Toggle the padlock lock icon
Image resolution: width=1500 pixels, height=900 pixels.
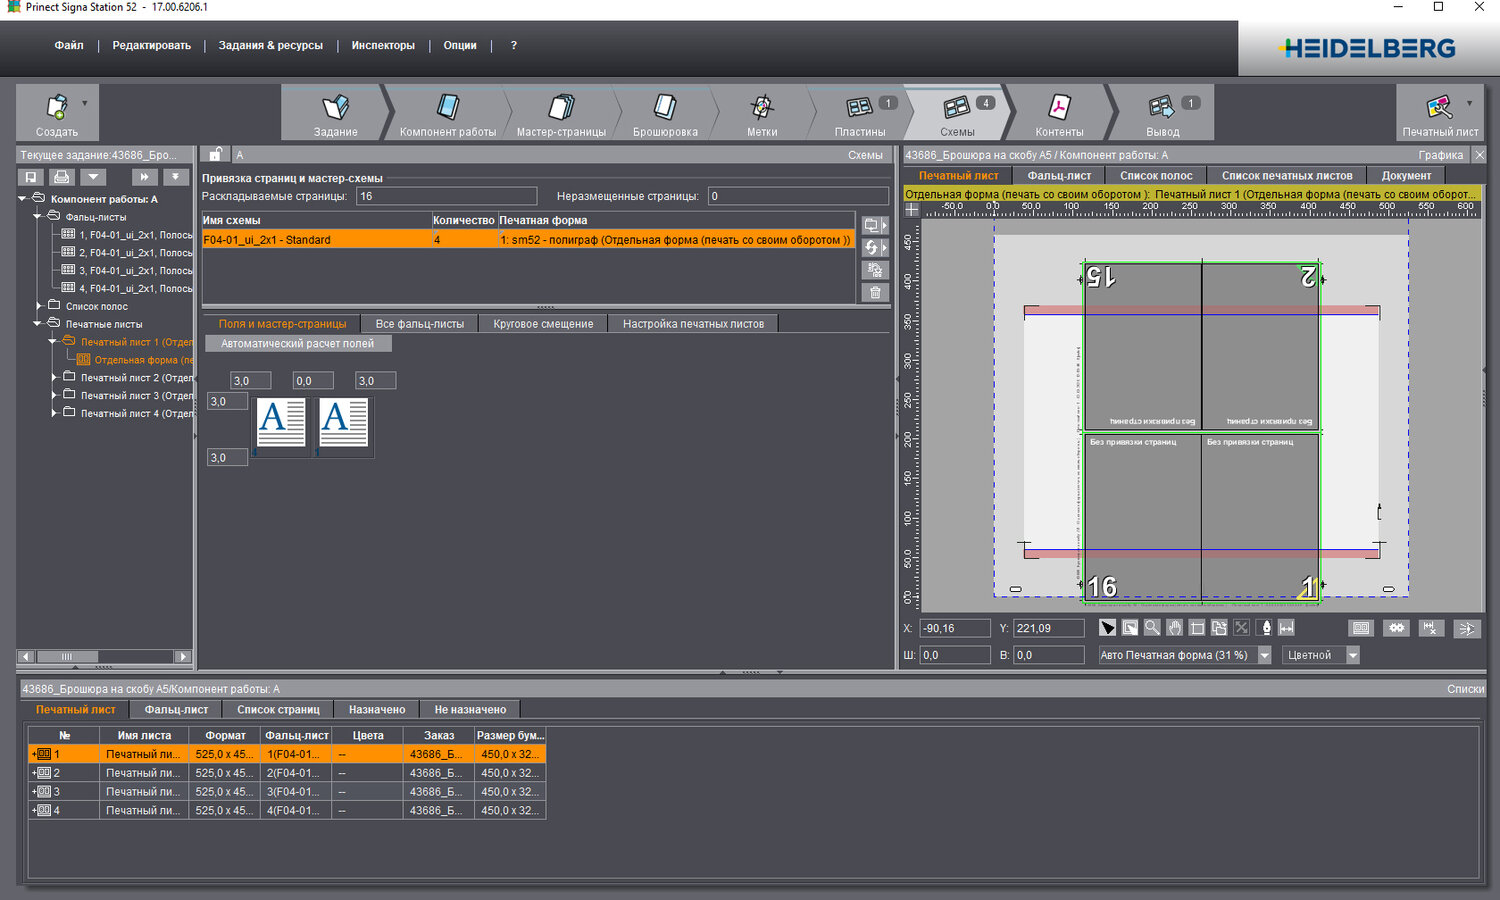click(215, 154)
